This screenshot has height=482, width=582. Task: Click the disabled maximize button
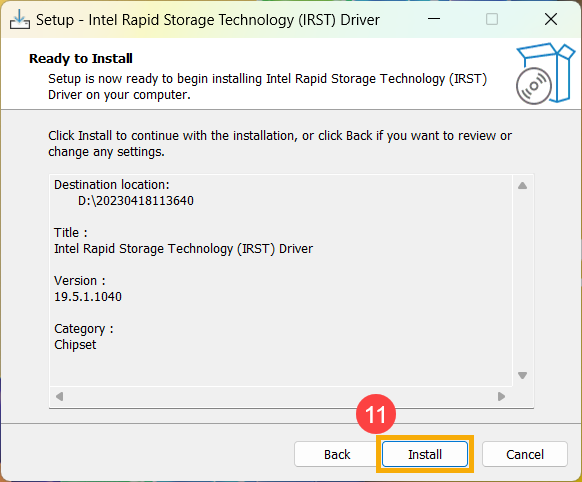[x=492, y=19]
